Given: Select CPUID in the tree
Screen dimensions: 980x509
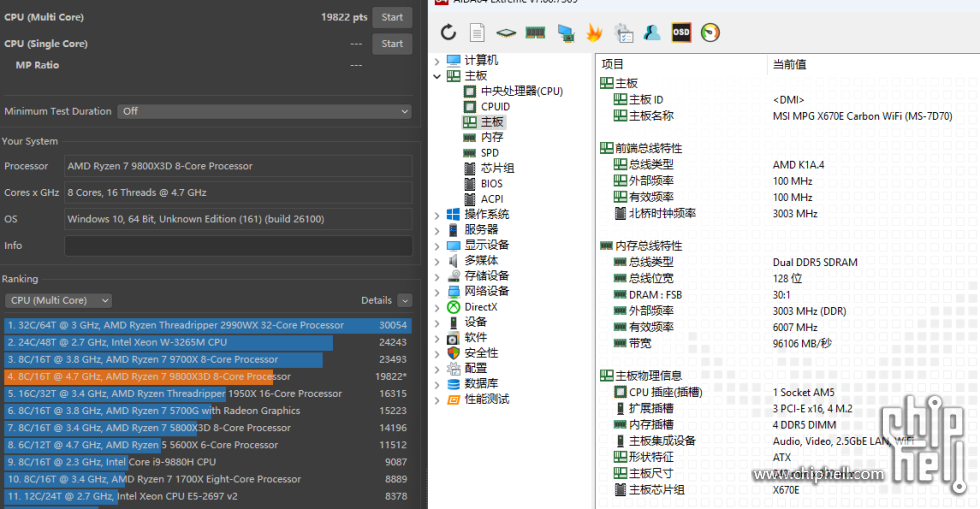Looking at the screenshot, I should click(495, 107).
